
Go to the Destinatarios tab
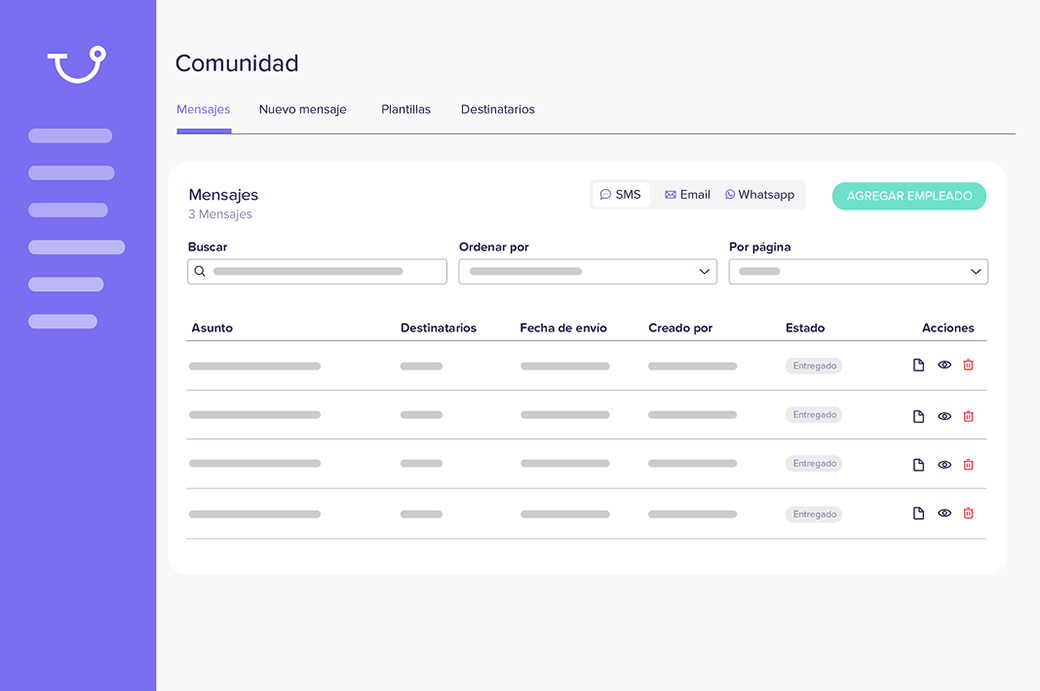click(497, 110)
